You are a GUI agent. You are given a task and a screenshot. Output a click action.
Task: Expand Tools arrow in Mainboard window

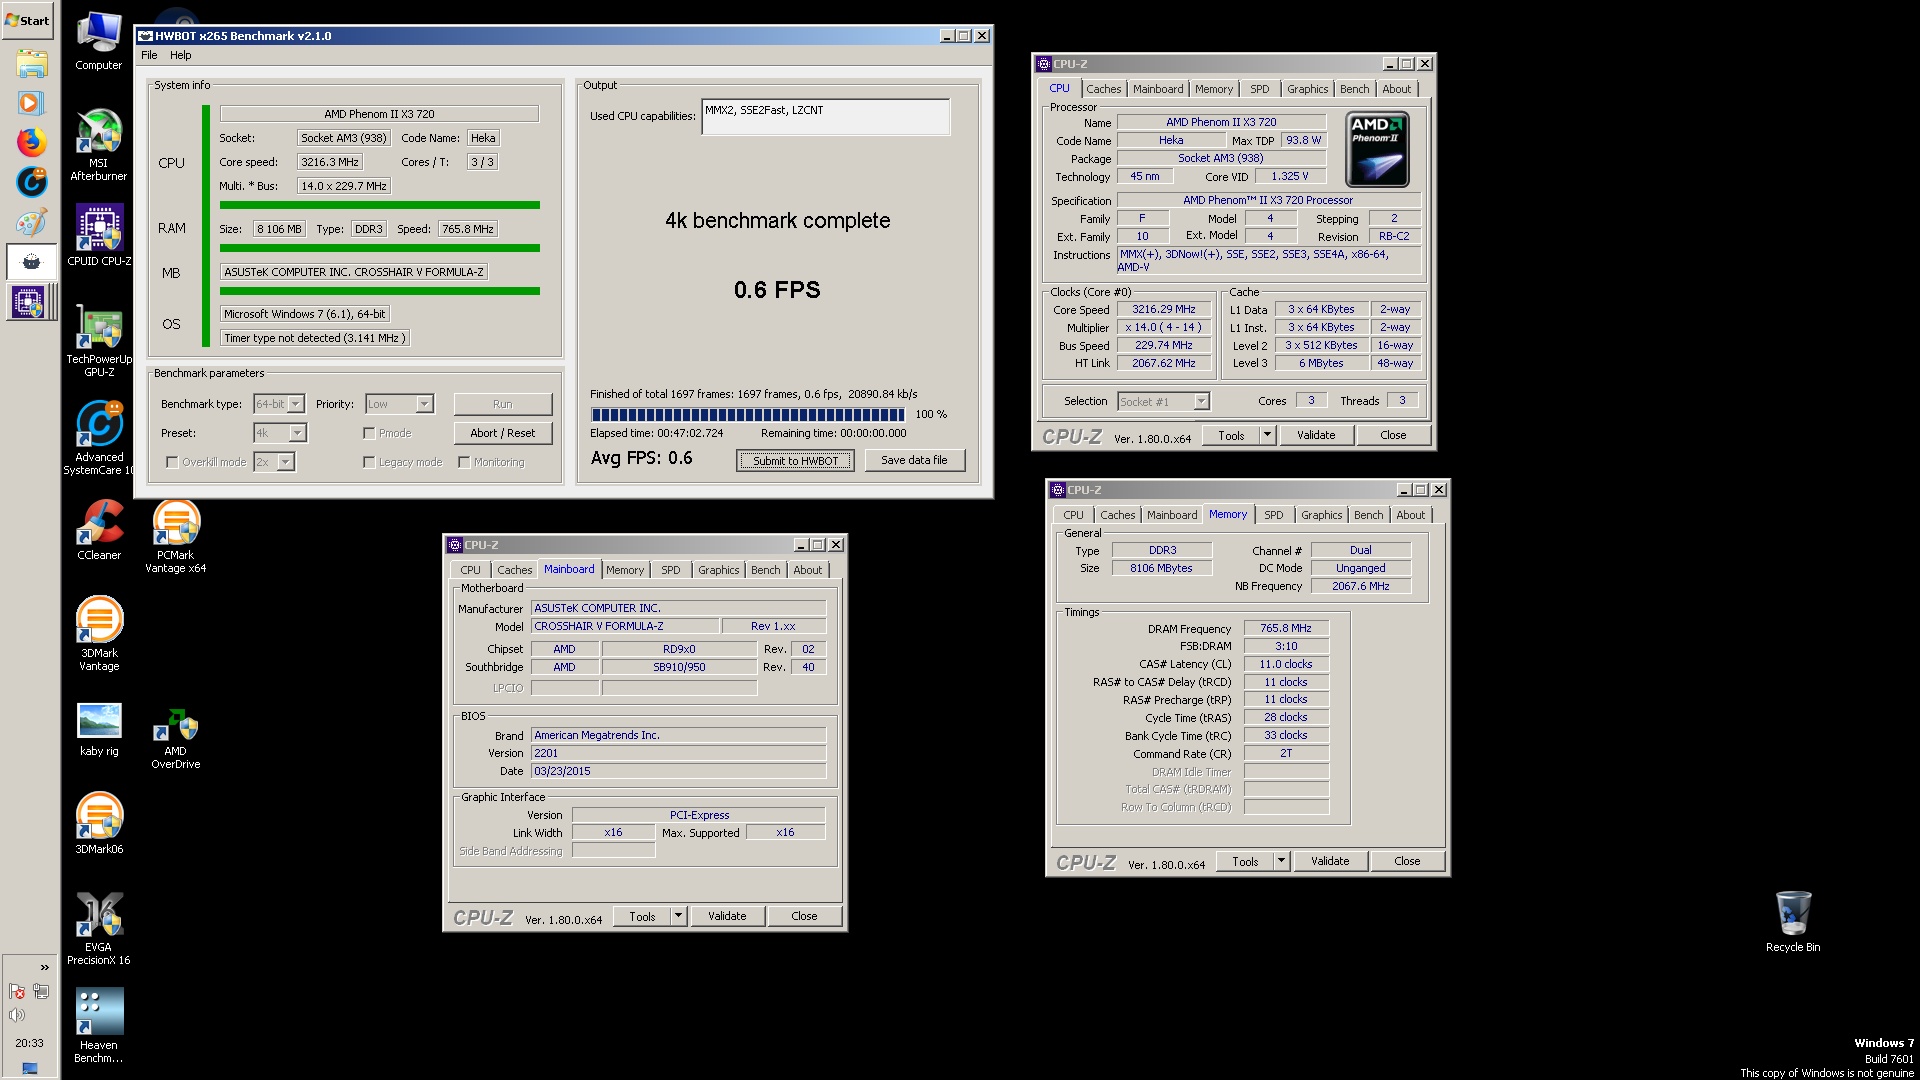pyautogui.click(x=679, y=916)
